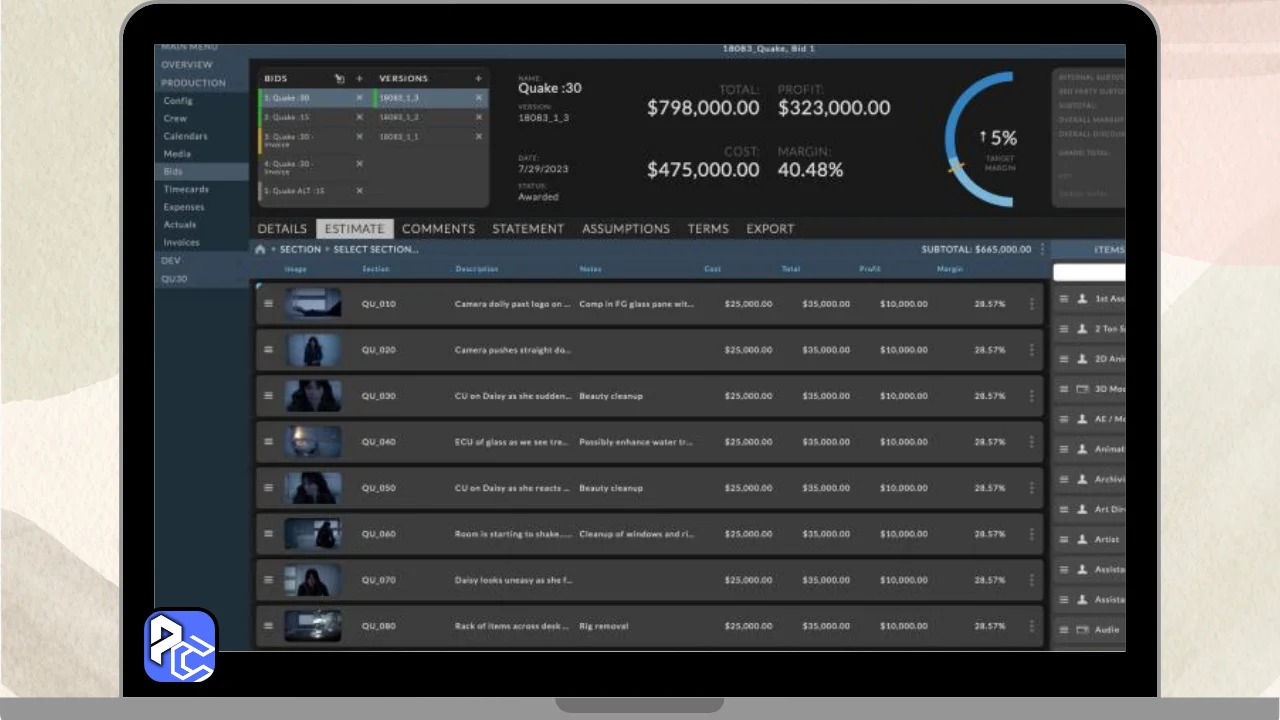Click the box icon beside the 3D Mo item
This screenshot has height=720, width=1280.
click(1082, 389)
